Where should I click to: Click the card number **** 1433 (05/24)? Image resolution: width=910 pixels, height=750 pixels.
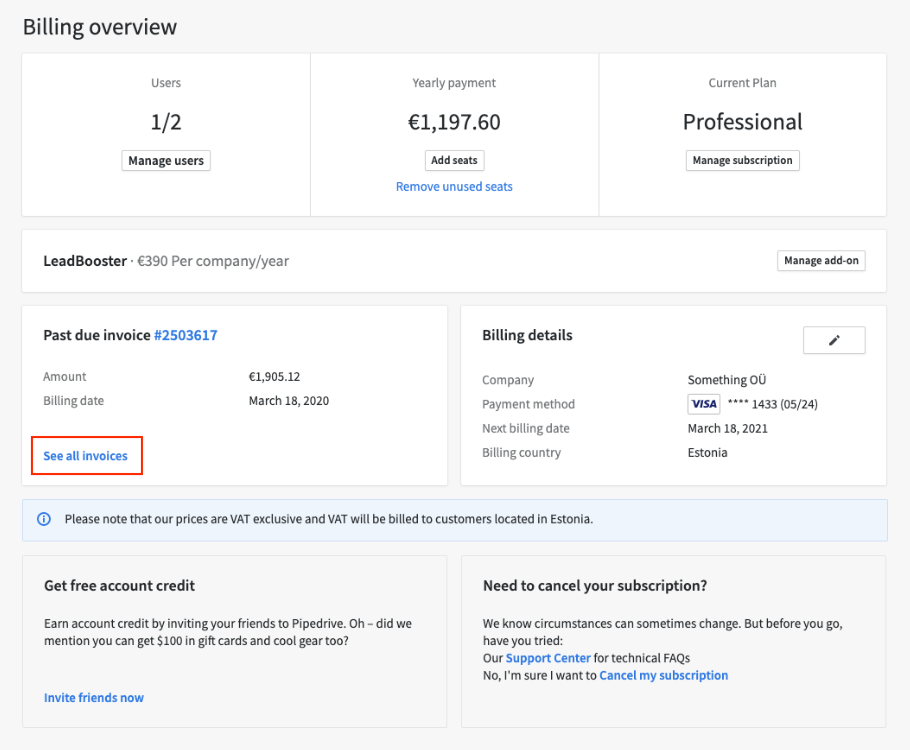[x=772, y=404]
